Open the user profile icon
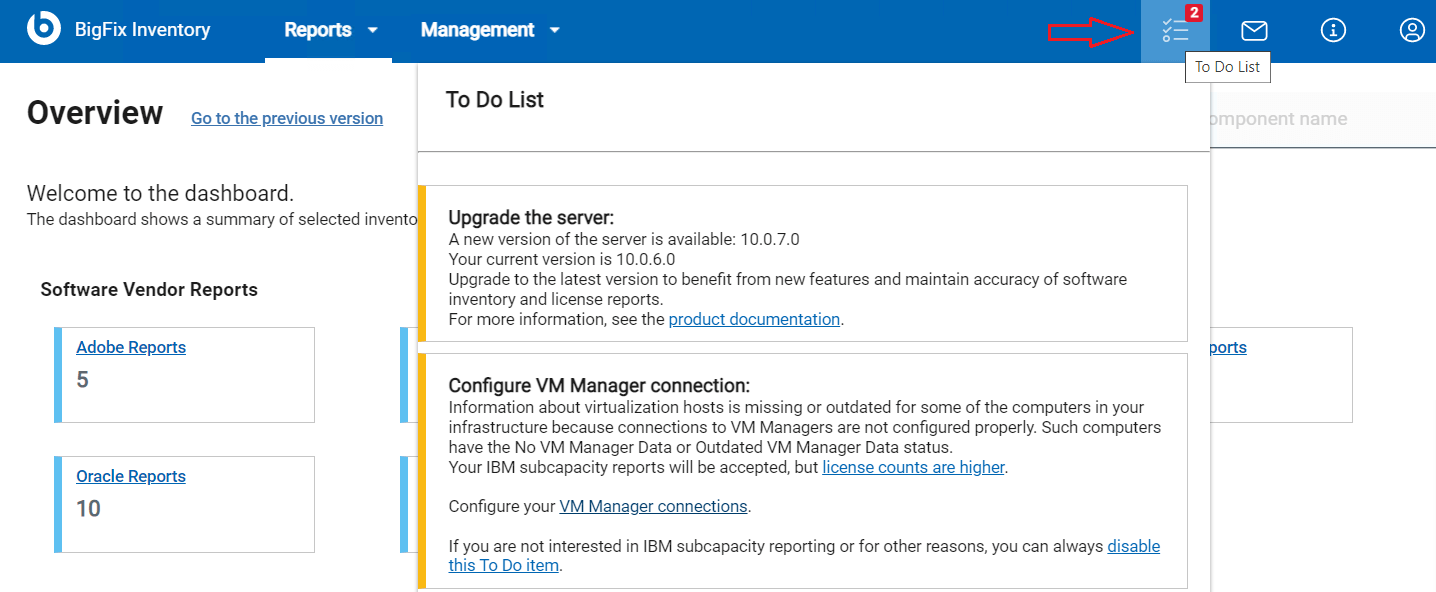Viewport: 1436px width, 592px height. click(1411, 31)
